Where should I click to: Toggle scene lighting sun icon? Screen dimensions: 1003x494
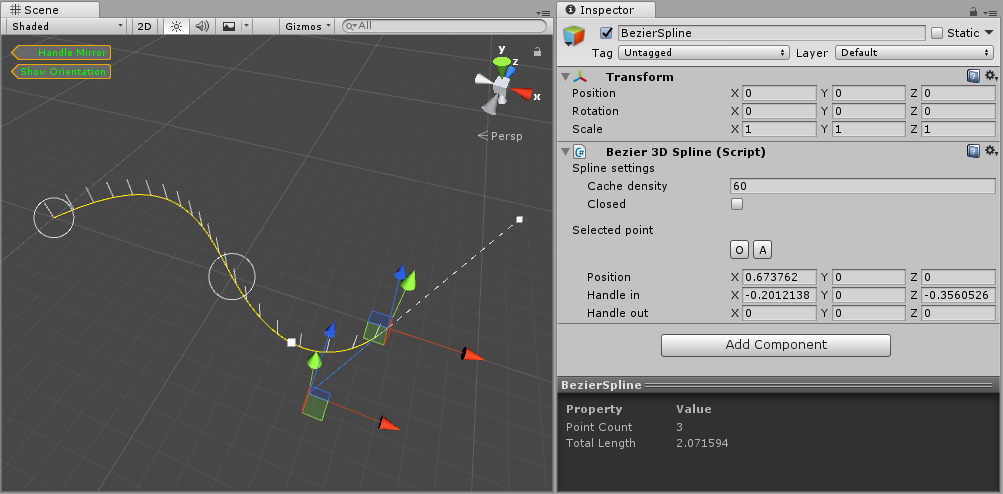[x=177, y=26]
